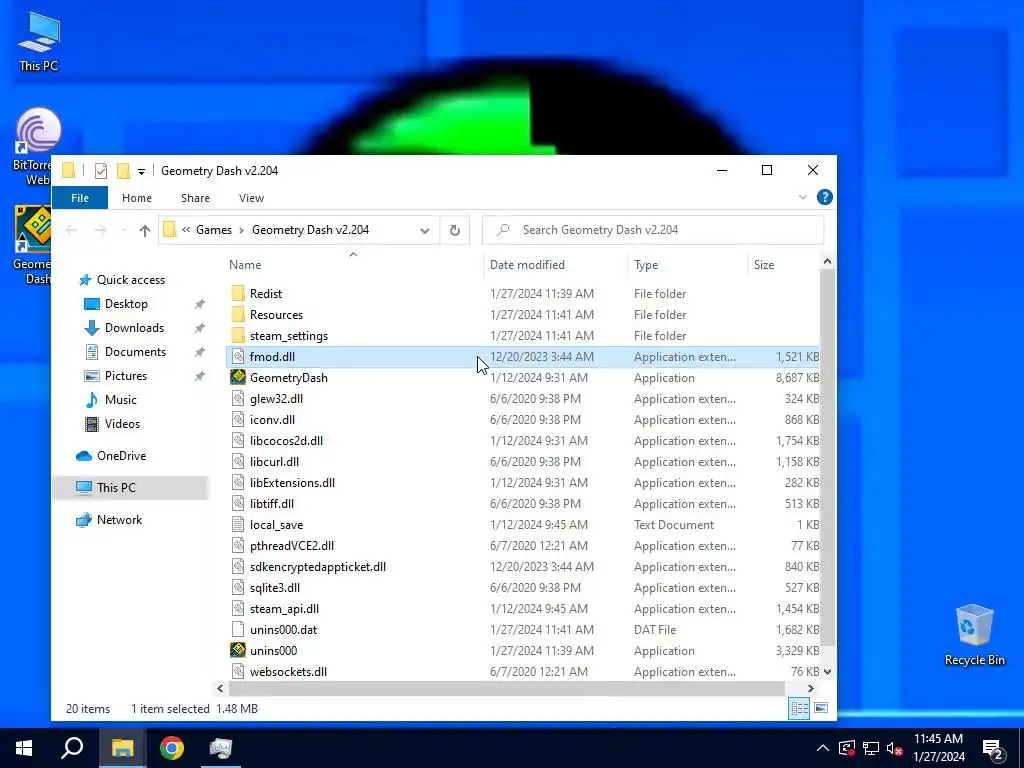Launch Google Chrome from the taskbar

pyautogui.click(x=172, y=748)
